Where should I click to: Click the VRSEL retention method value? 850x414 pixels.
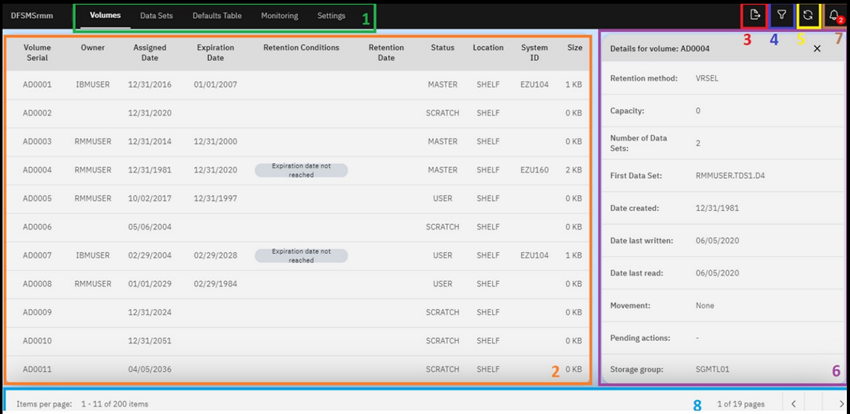coord(707,79)
